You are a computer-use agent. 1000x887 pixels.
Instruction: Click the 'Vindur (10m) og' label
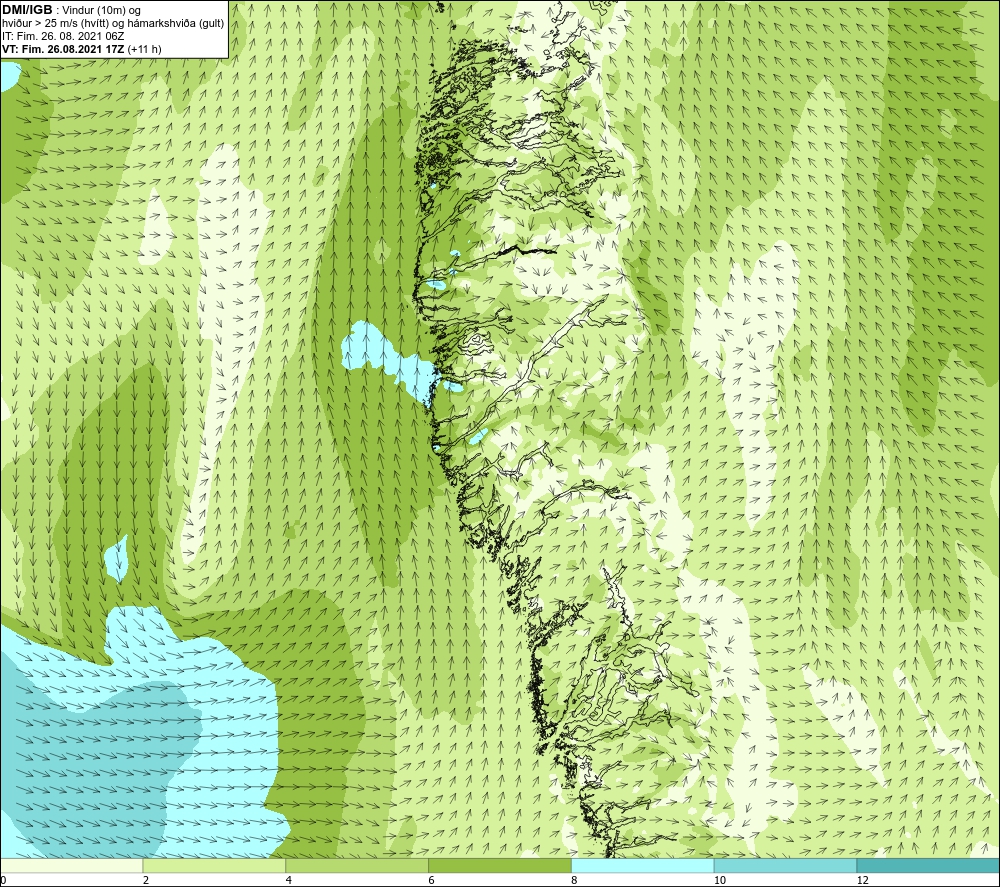tap(101, 11)
